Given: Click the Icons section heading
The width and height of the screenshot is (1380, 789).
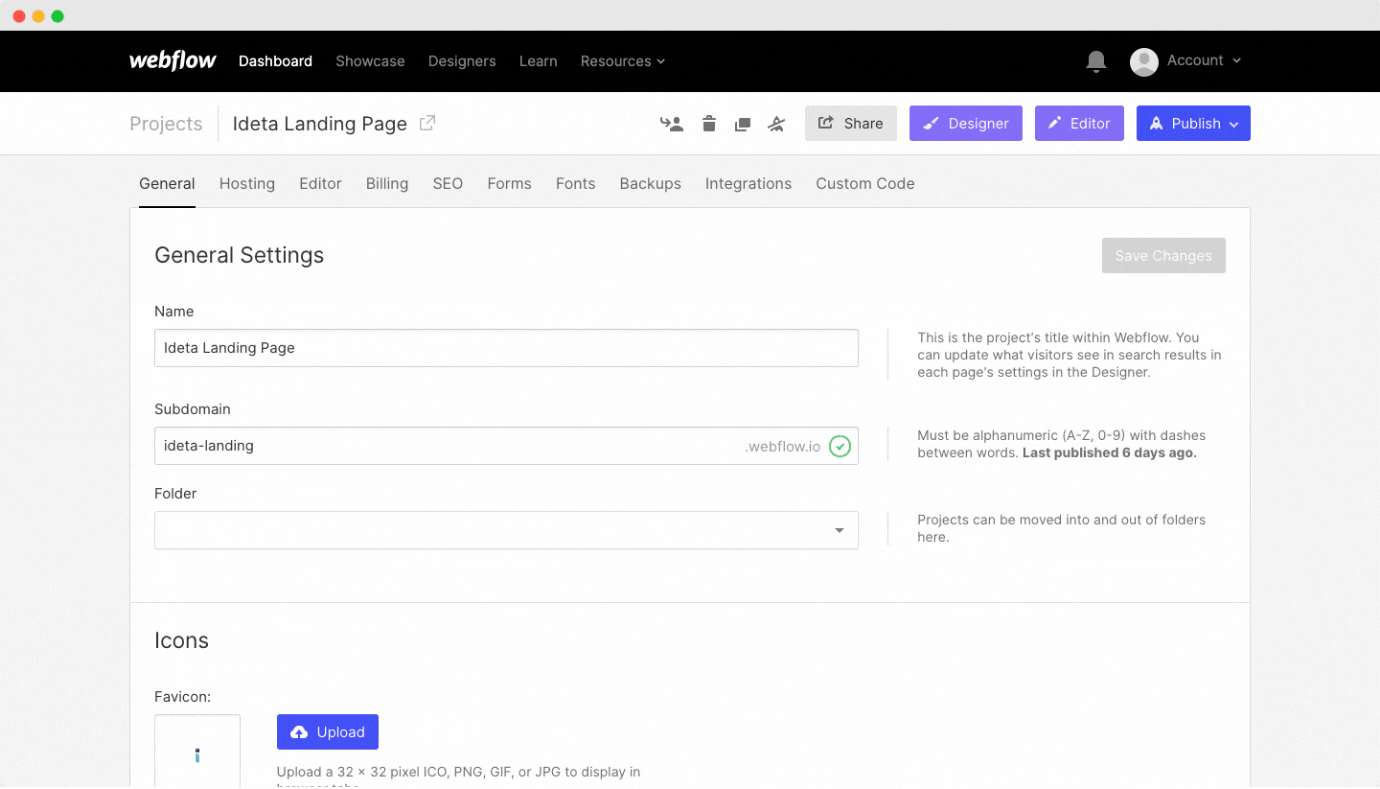Looking at the screenshot, I should coord(181,641).
